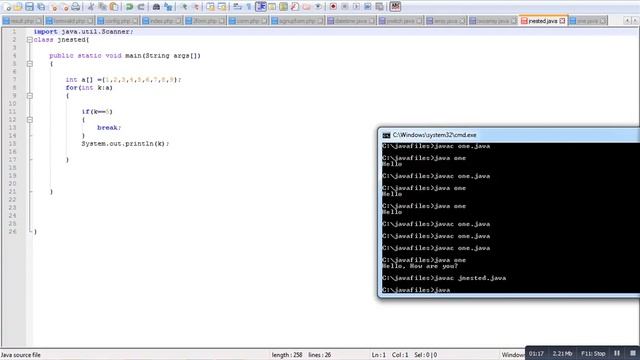Play back the recorded macro
Screen dimensions: 640x360
356,7
